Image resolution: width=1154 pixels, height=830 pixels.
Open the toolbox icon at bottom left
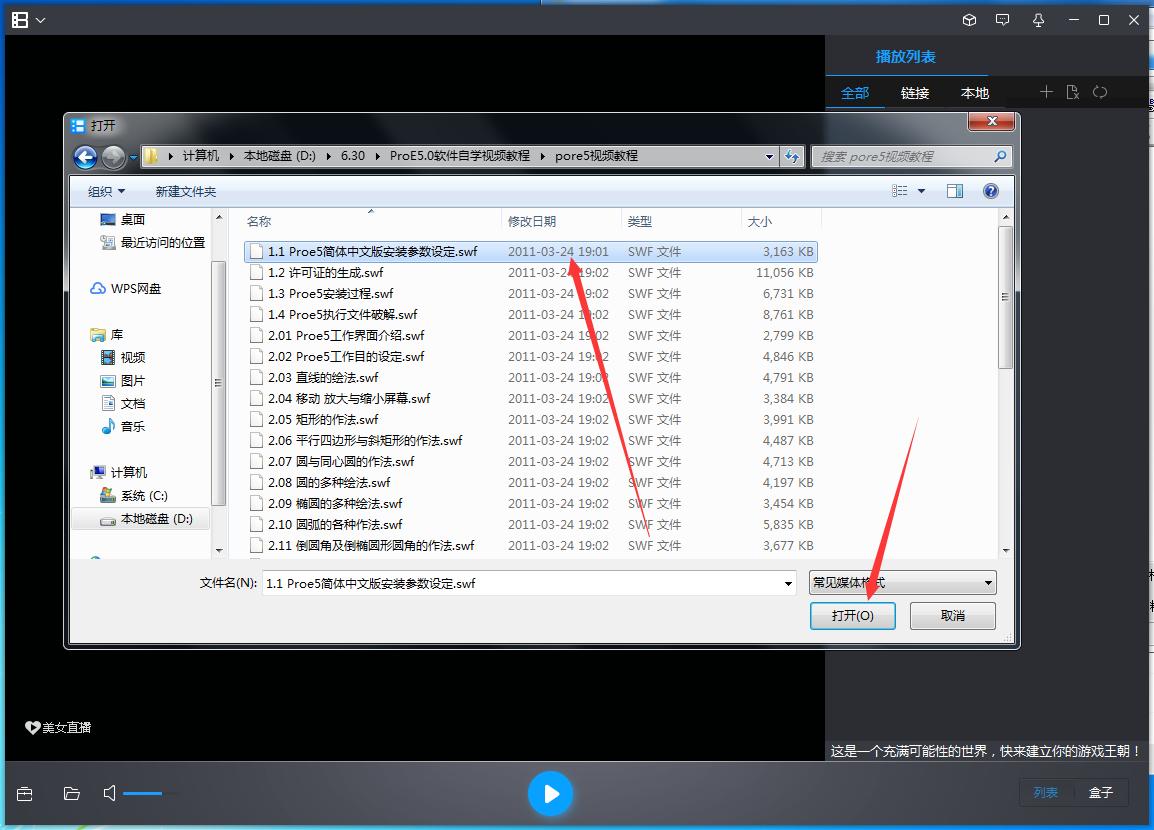click(25, 794)
